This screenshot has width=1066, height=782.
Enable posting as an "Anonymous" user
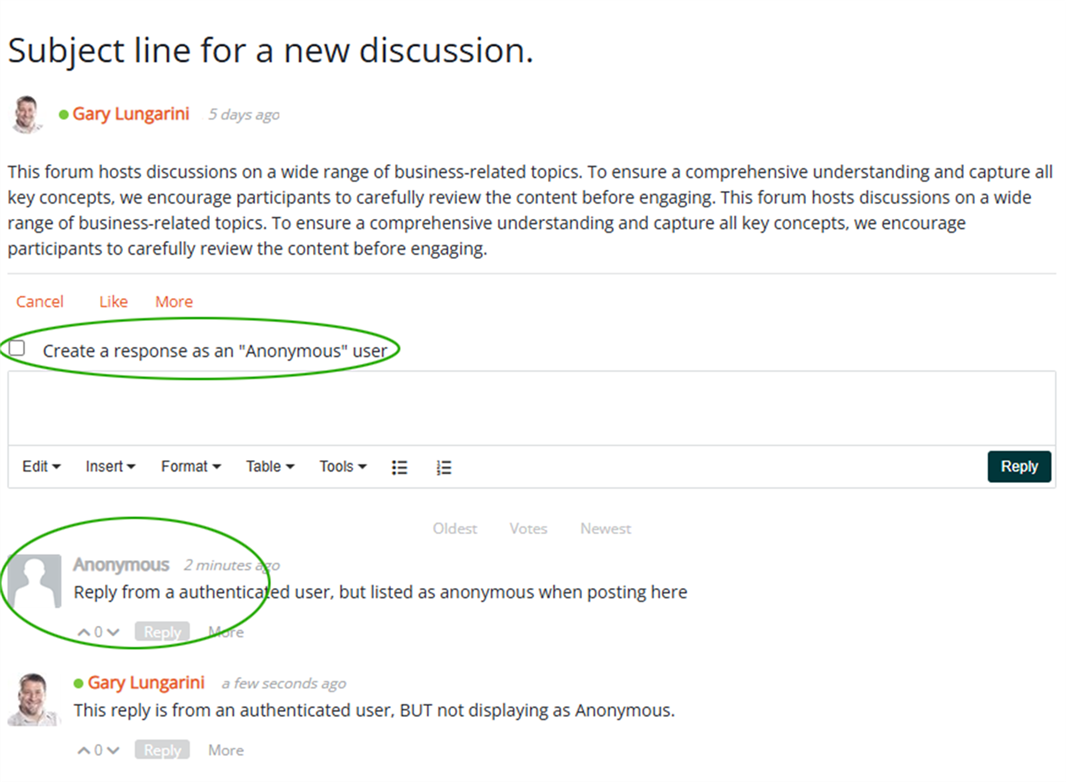(17, 348)
